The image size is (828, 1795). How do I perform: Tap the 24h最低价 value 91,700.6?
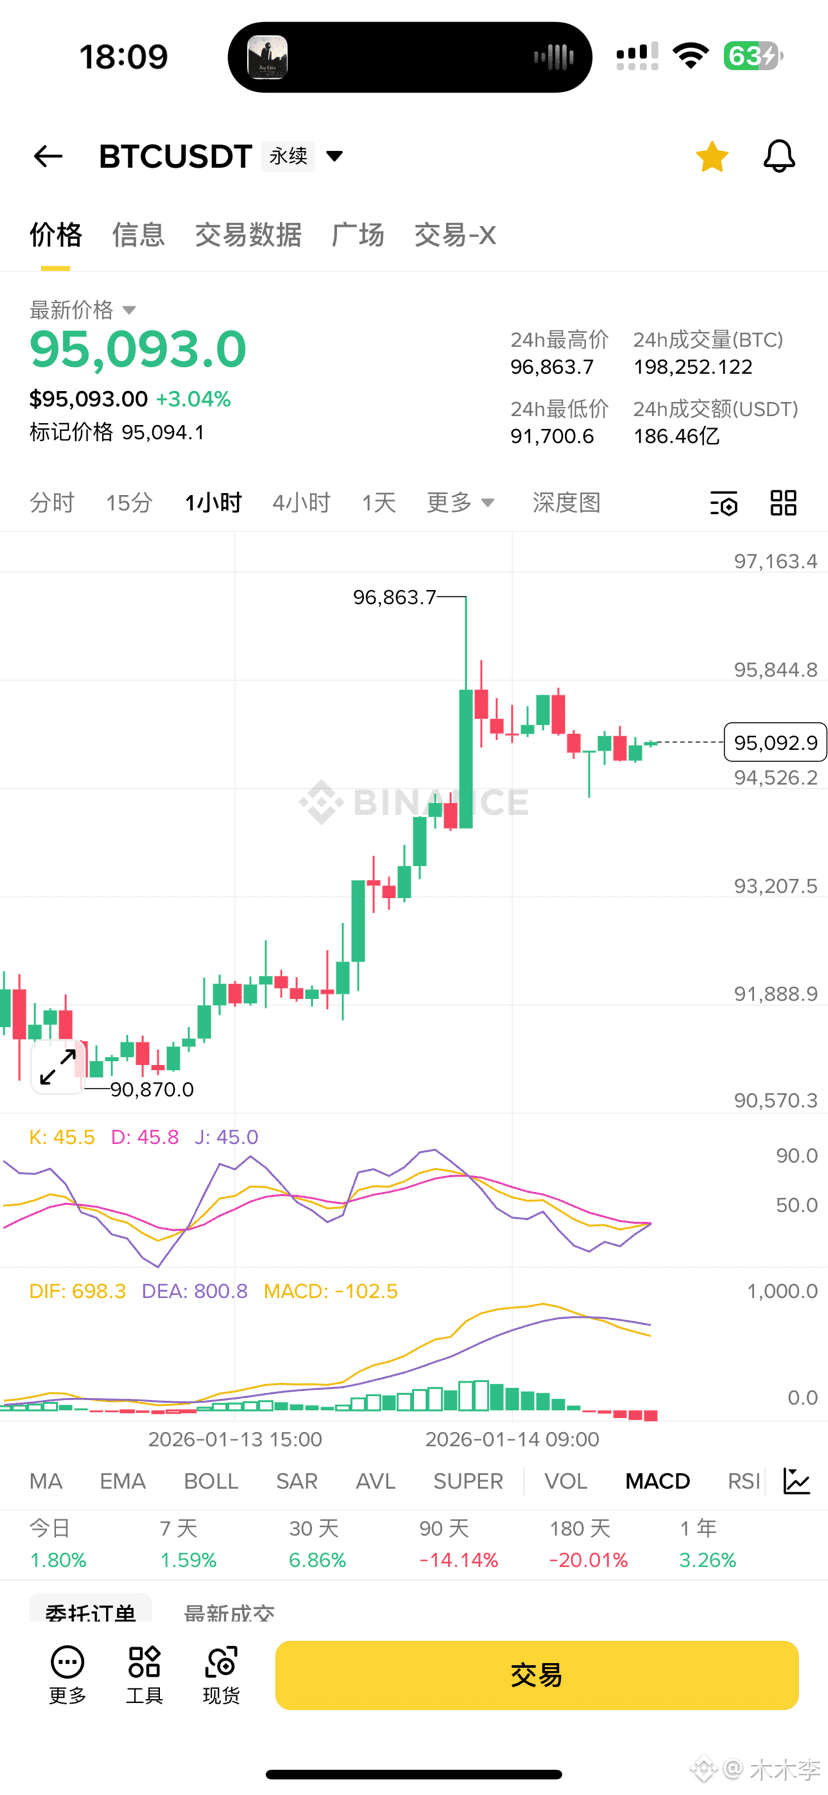click(x=552, y=436)
